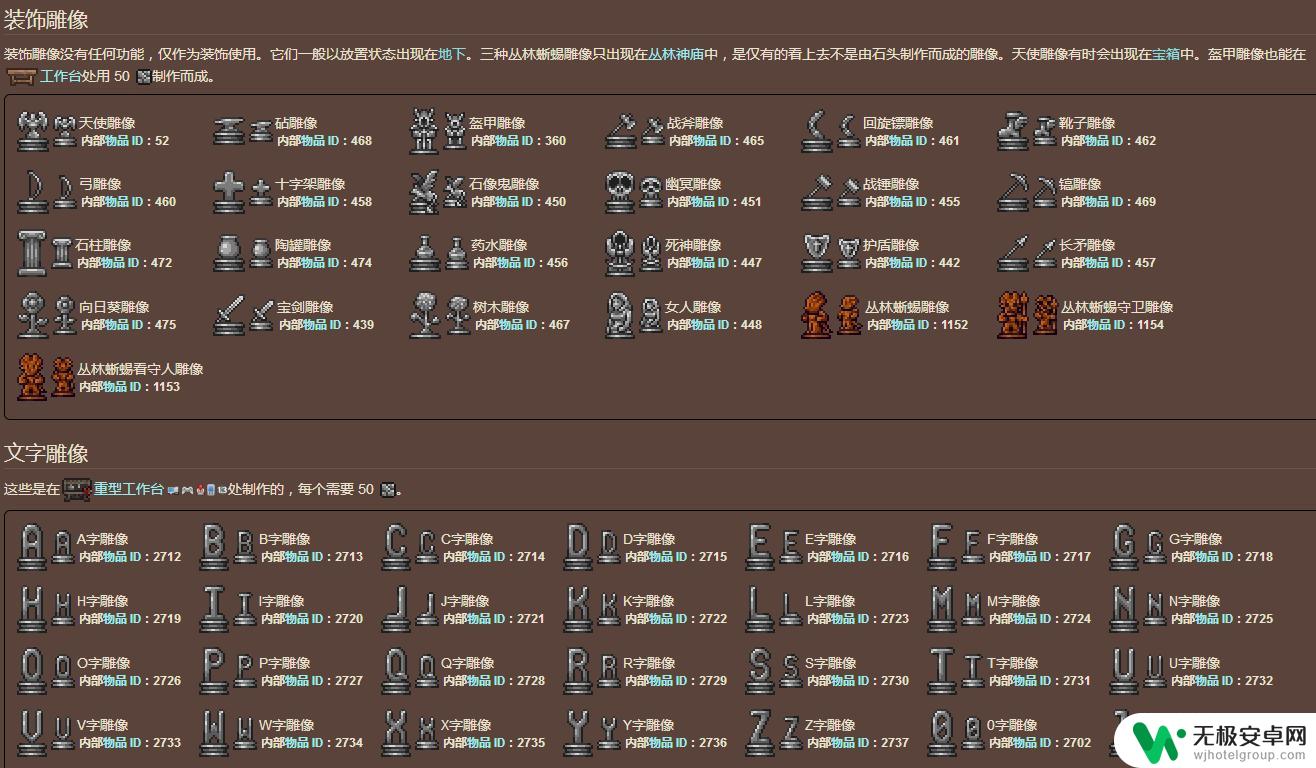Click the large Axe Statue (战斧雕像) image
1316x768 pixels.
click(x=621, y=131)
